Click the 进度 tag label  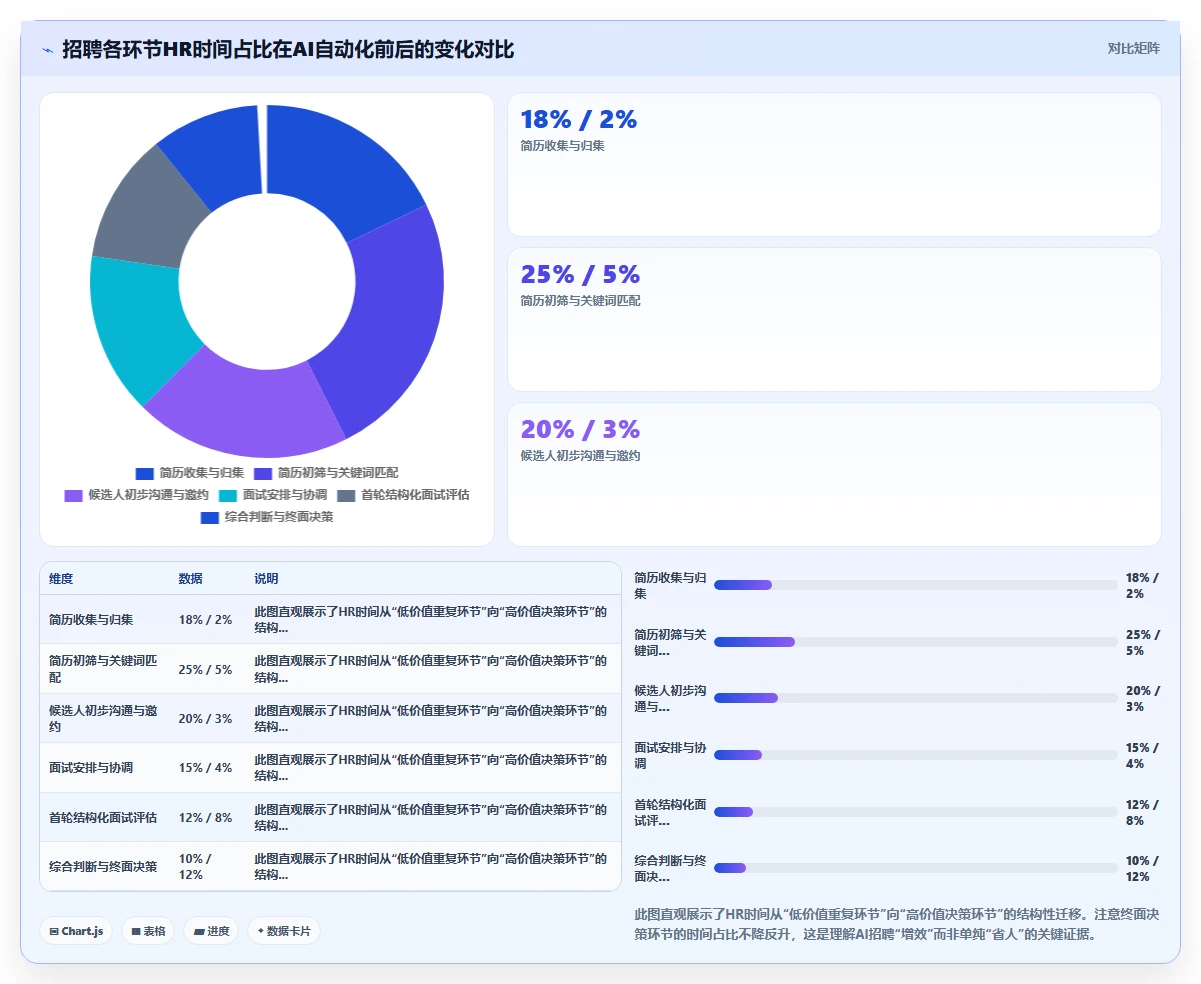pos(218,931)
